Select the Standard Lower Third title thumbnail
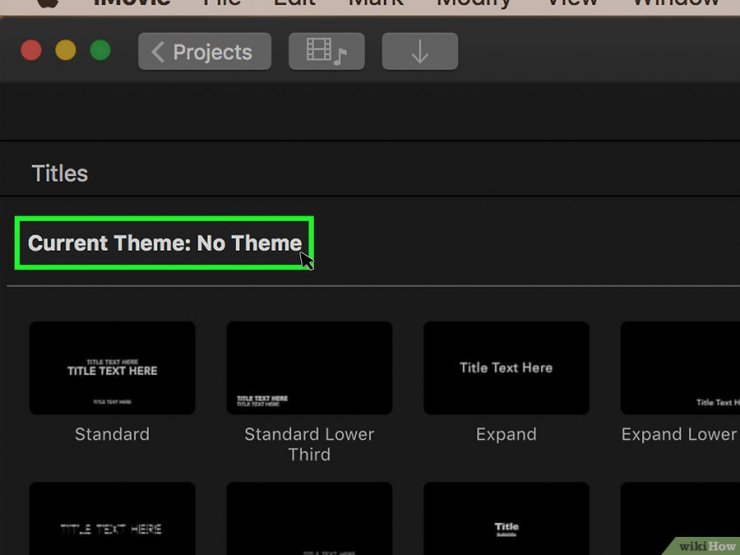The width and height of the screenshot is (740, 555). coord(309,368)
